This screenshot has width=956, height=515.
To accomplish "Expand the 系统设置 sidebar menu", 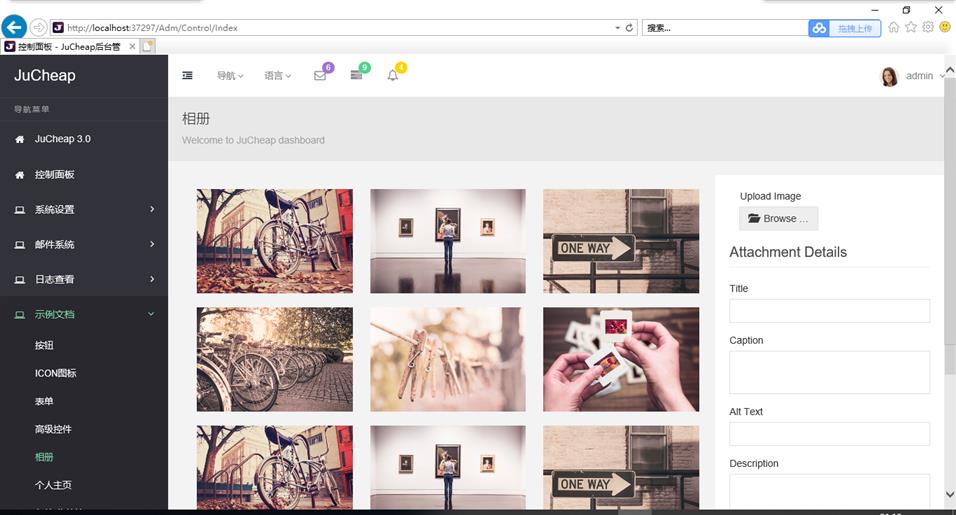I will (84, 210).
